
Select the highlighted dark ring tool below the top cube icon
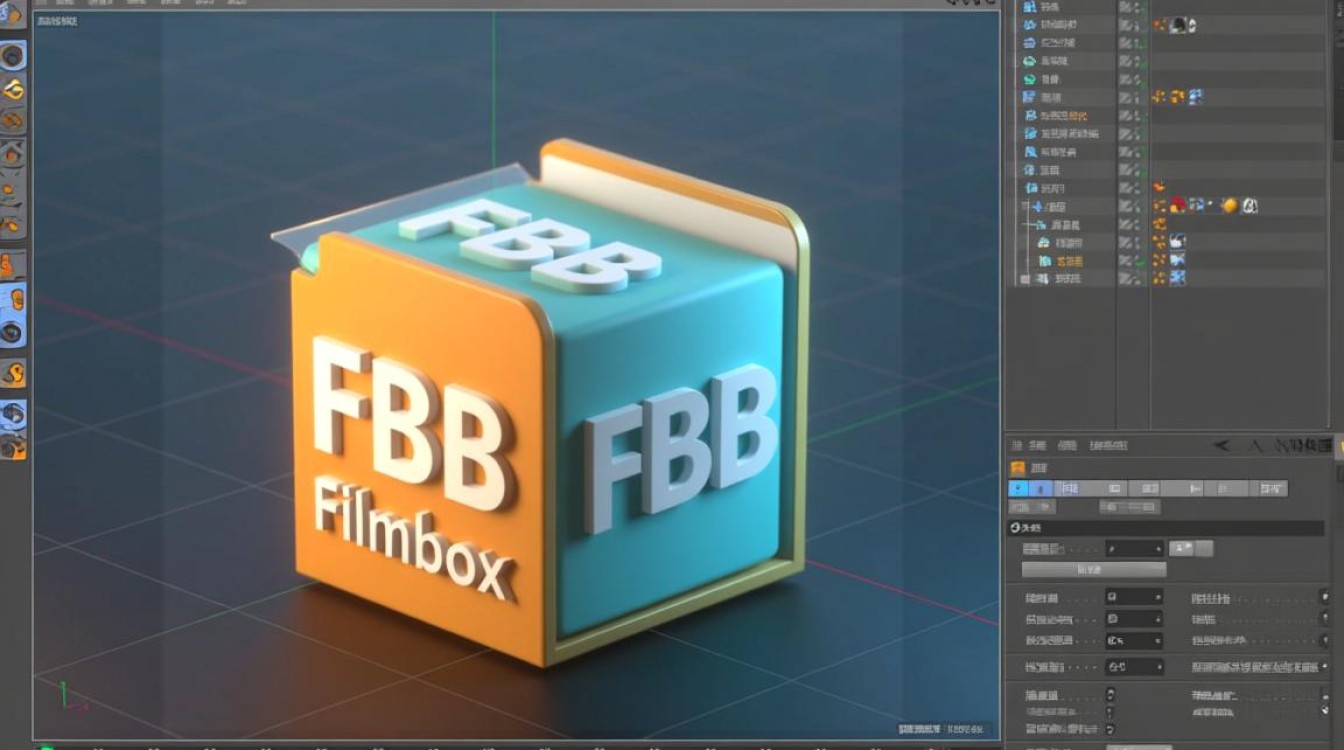point(12,56)
